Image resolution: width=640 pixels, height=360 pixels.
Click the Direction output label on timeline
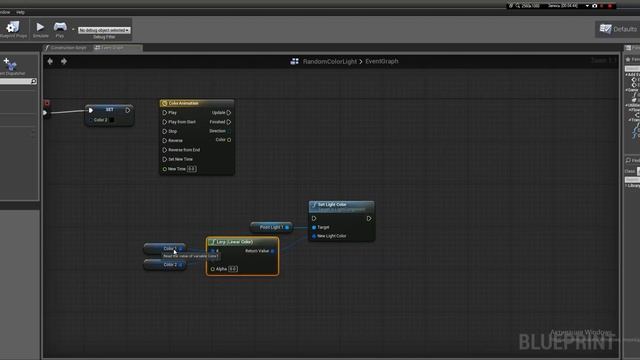(x=217, y=131)
